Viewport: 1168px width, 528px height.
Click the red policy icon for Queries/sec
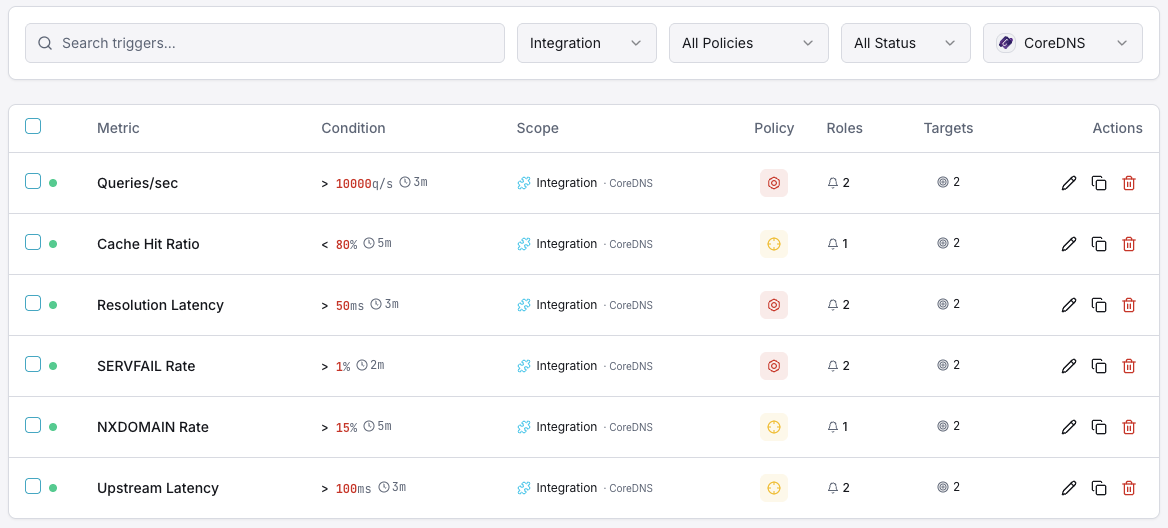coord(774,183)
